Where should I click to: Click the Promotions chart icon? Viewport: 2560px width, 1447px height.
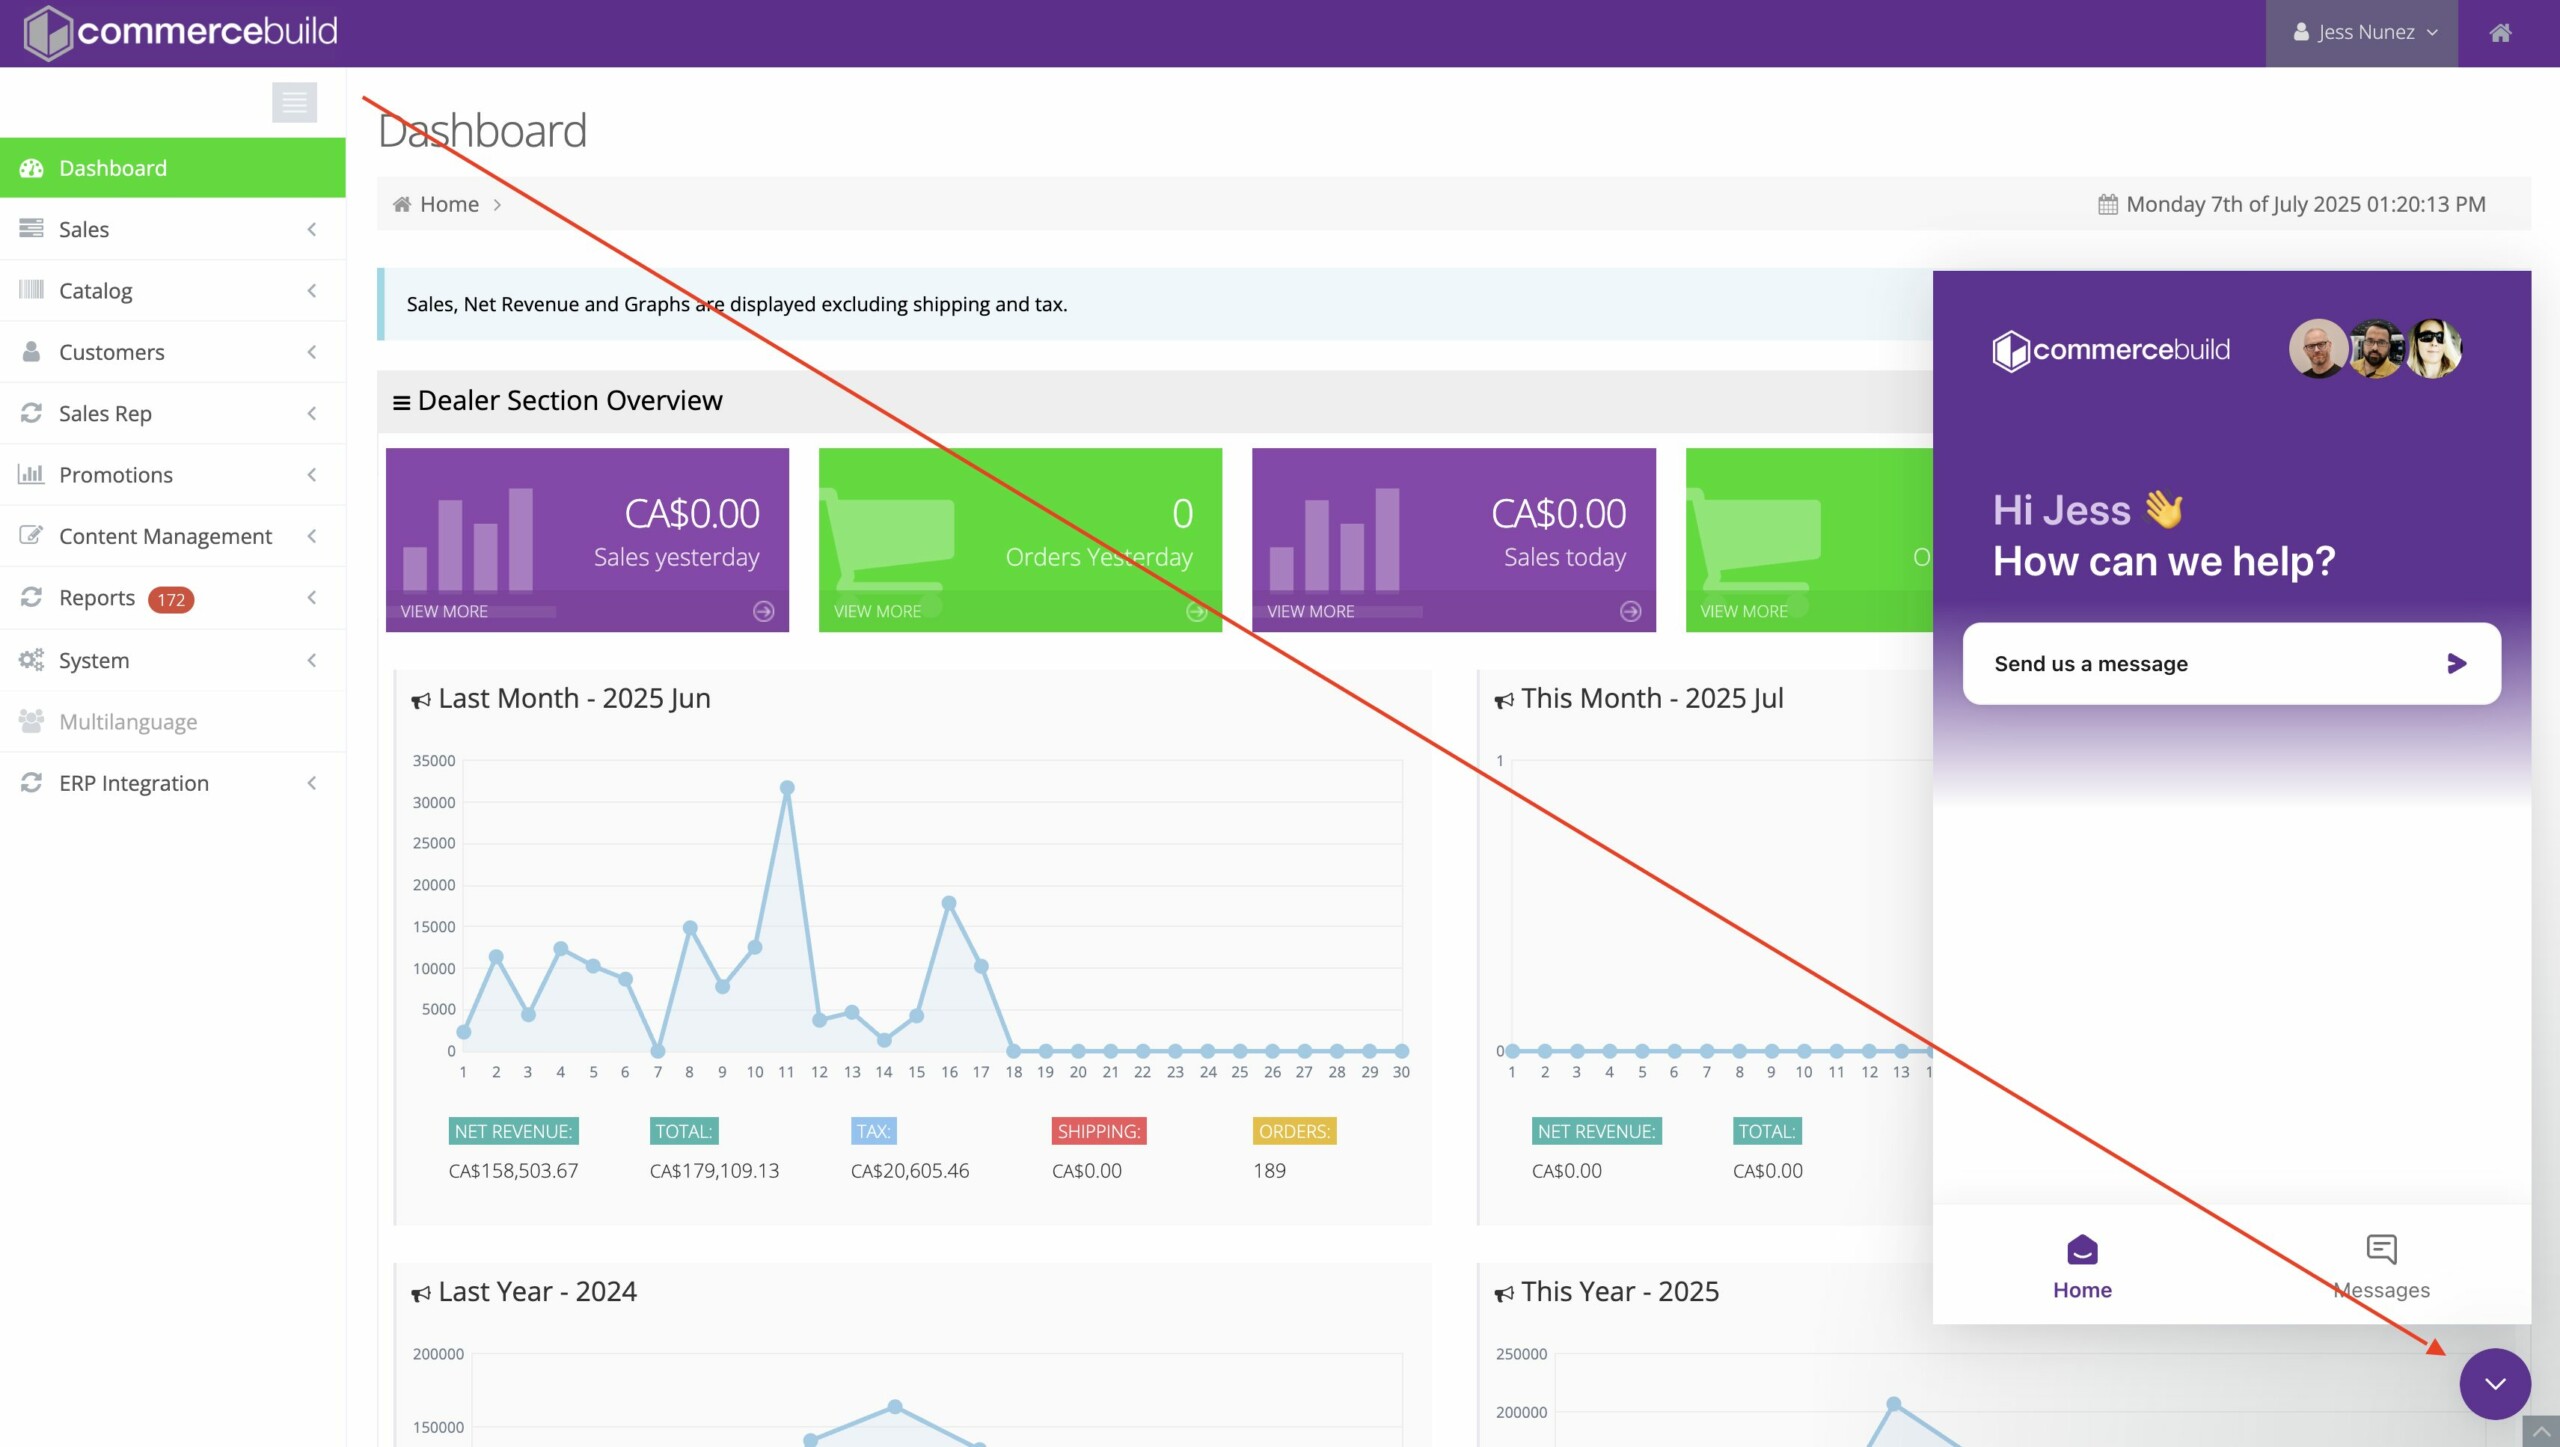coord(31,475)
